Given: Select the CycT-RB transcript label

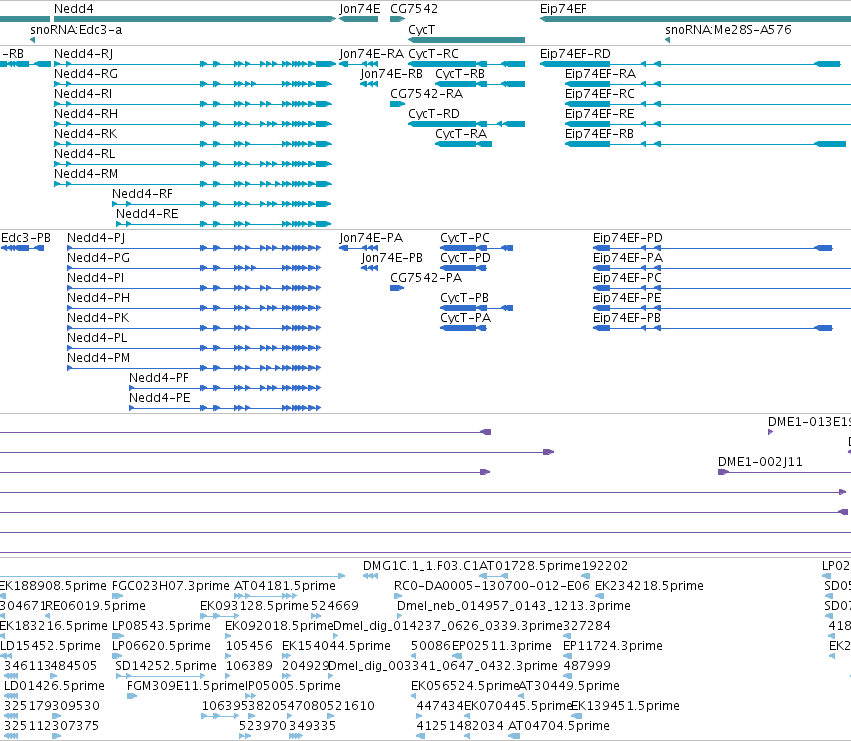Looking at the screenshot, I should pos(460,74).
